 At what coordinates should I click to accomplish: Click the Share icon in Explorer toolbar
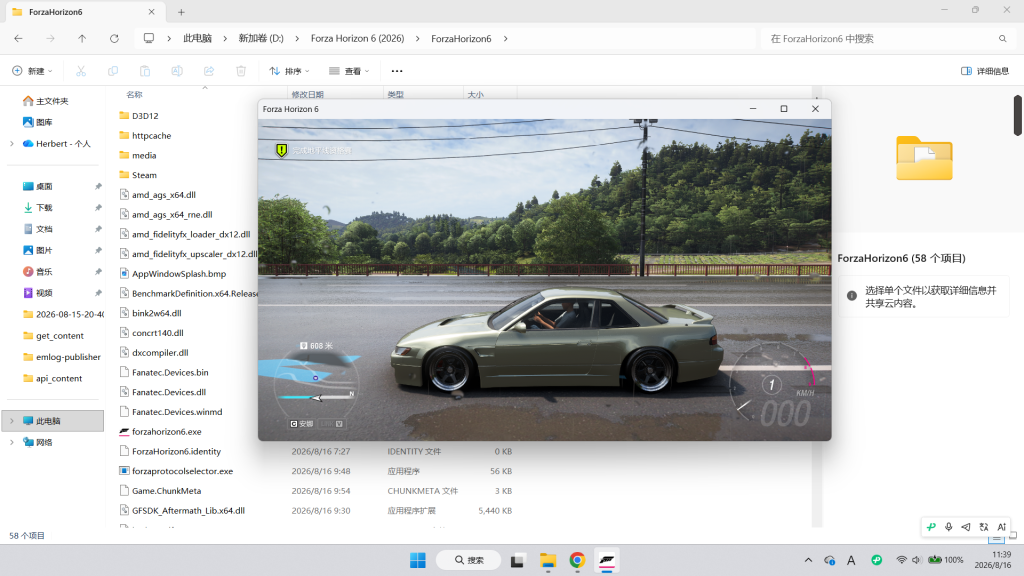coord(209,71)
